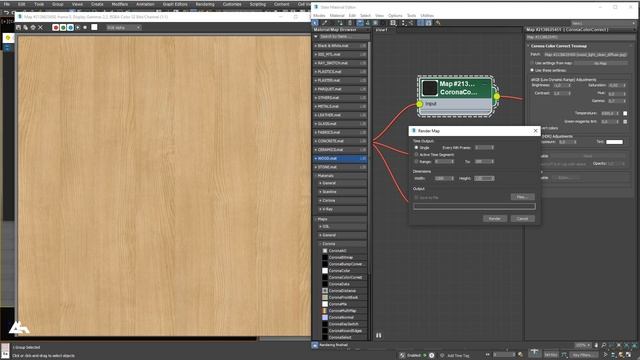
Task: Open the Options menu in Slate Material Editor
Action: pyautogui.click(x=395, y=16)
